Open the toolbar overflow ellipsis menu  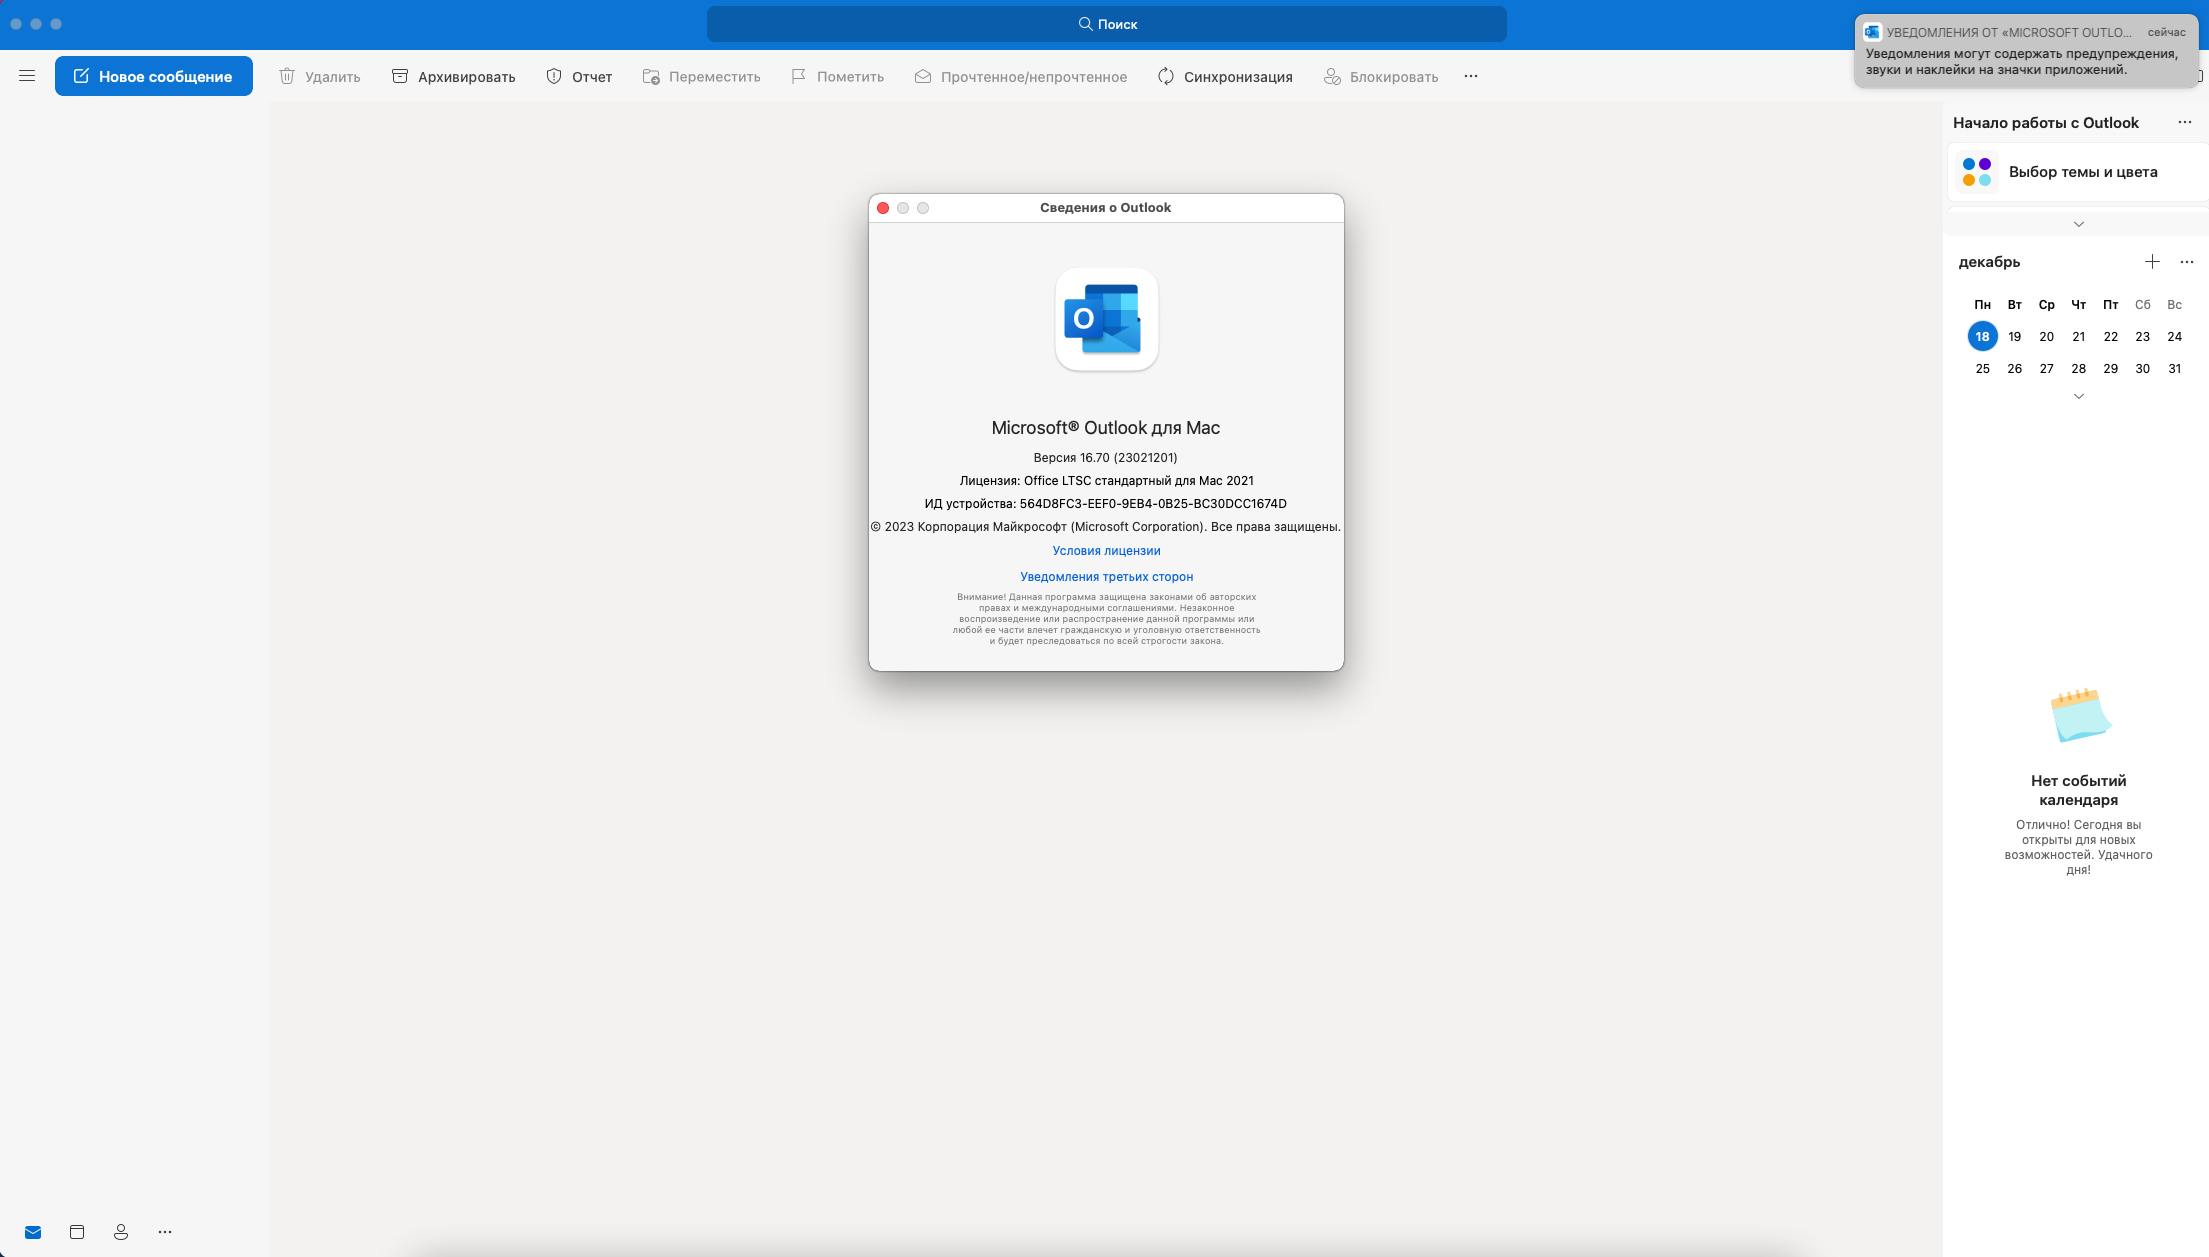coord(1471,76)
